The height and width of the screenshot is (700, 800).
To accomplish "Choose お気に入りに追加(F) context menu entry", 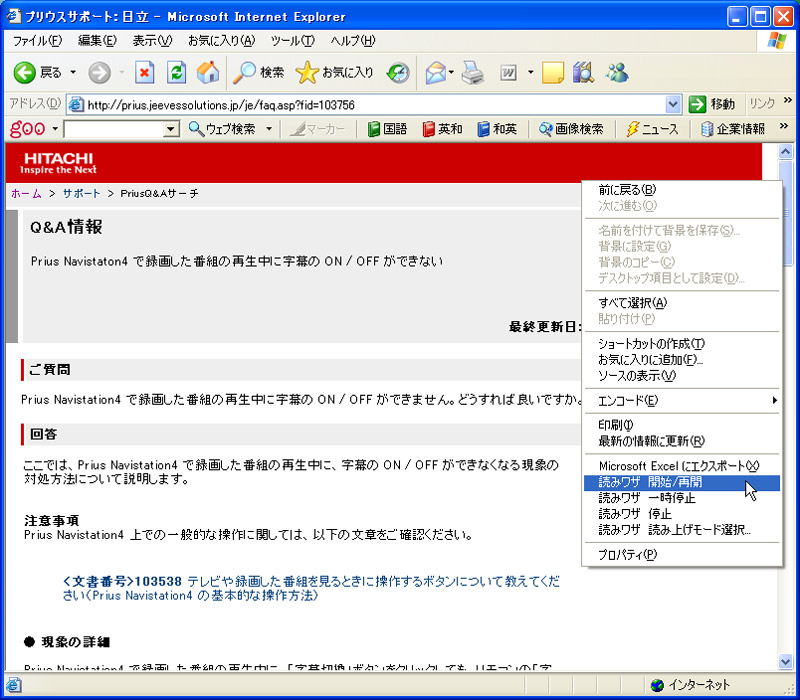I will click(x=682, y=360).
